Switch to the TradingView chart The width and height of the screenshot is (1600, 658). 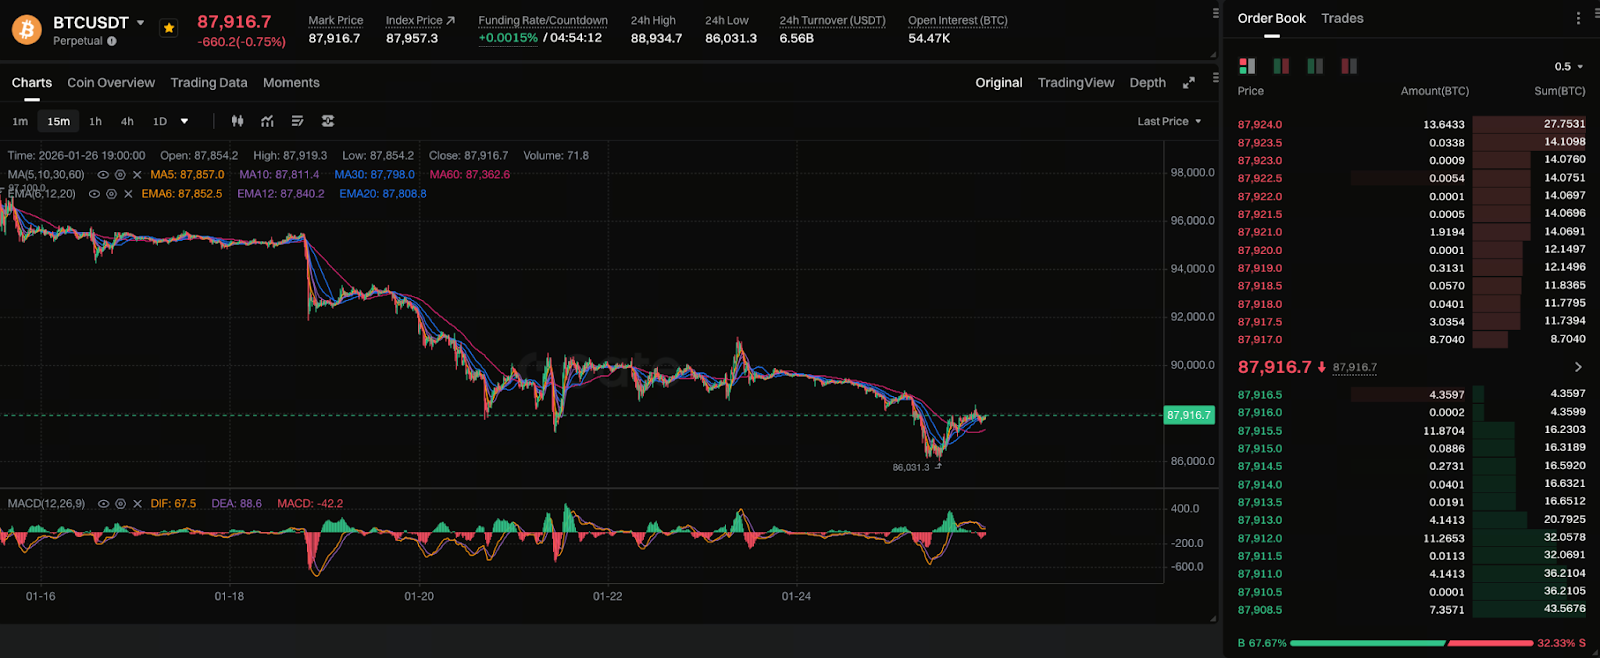click(x=1076, y=83)
